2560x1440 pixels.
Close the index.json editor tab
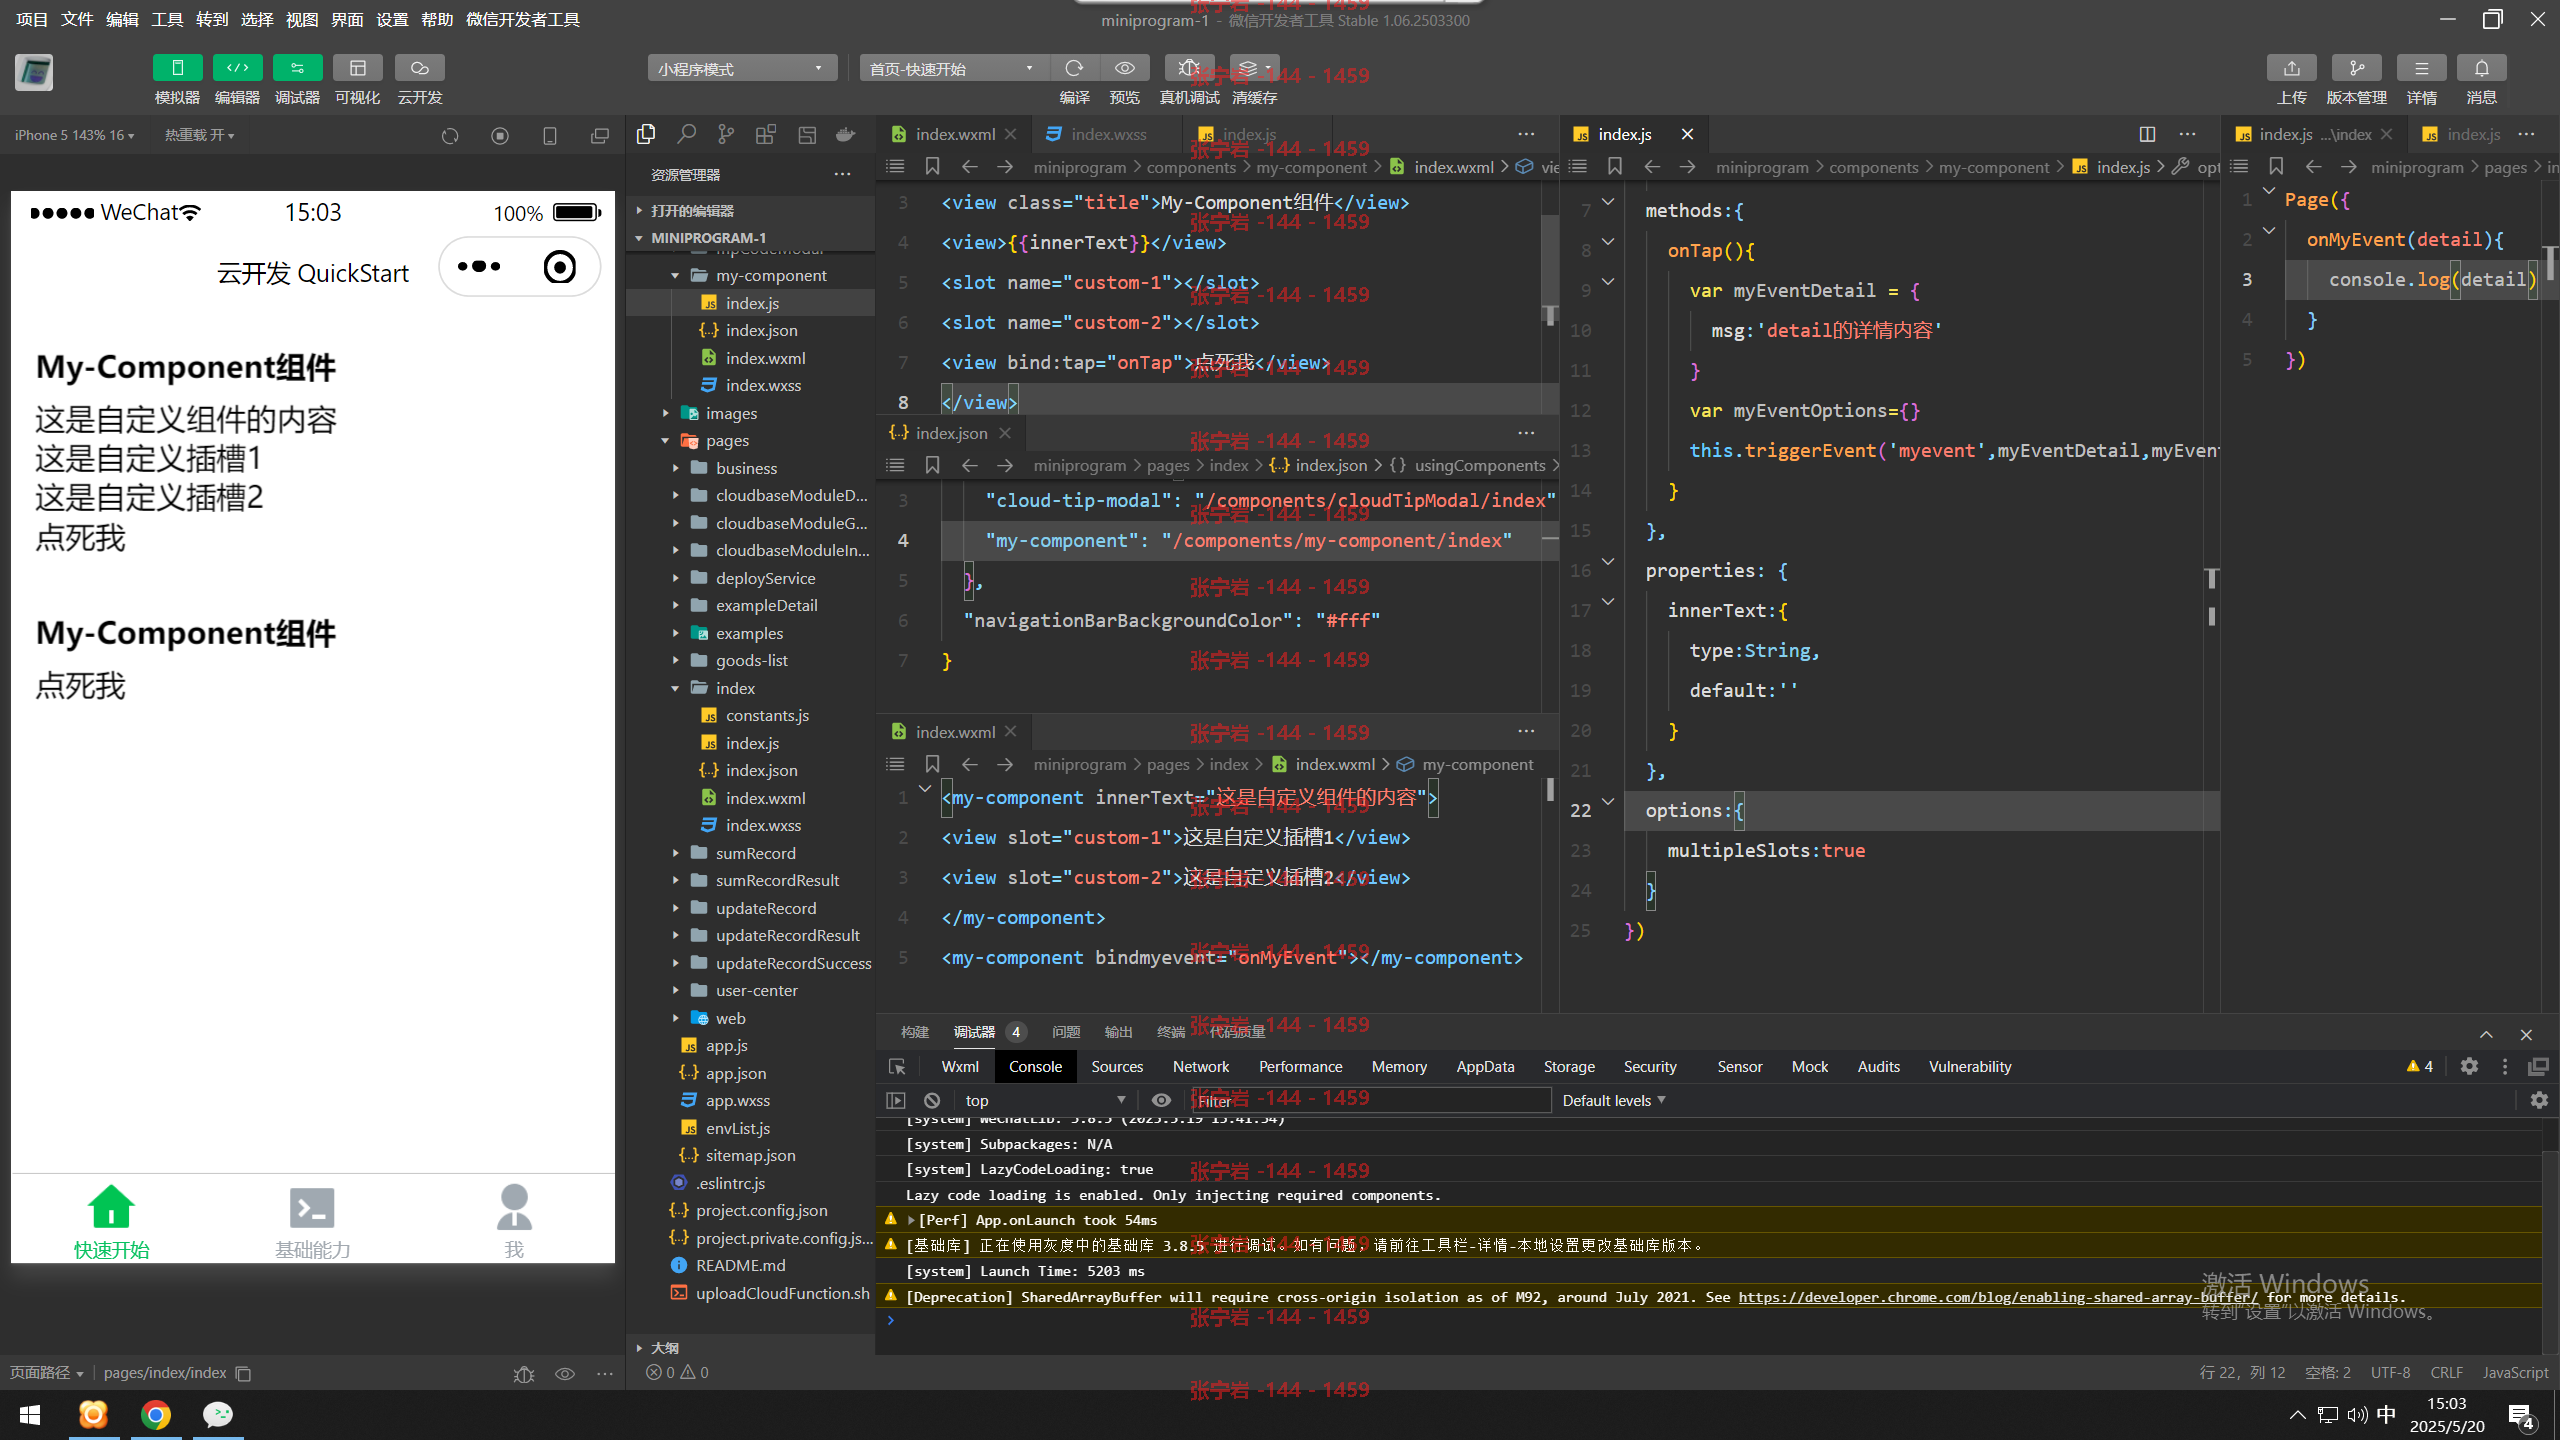pos(1005,433)
